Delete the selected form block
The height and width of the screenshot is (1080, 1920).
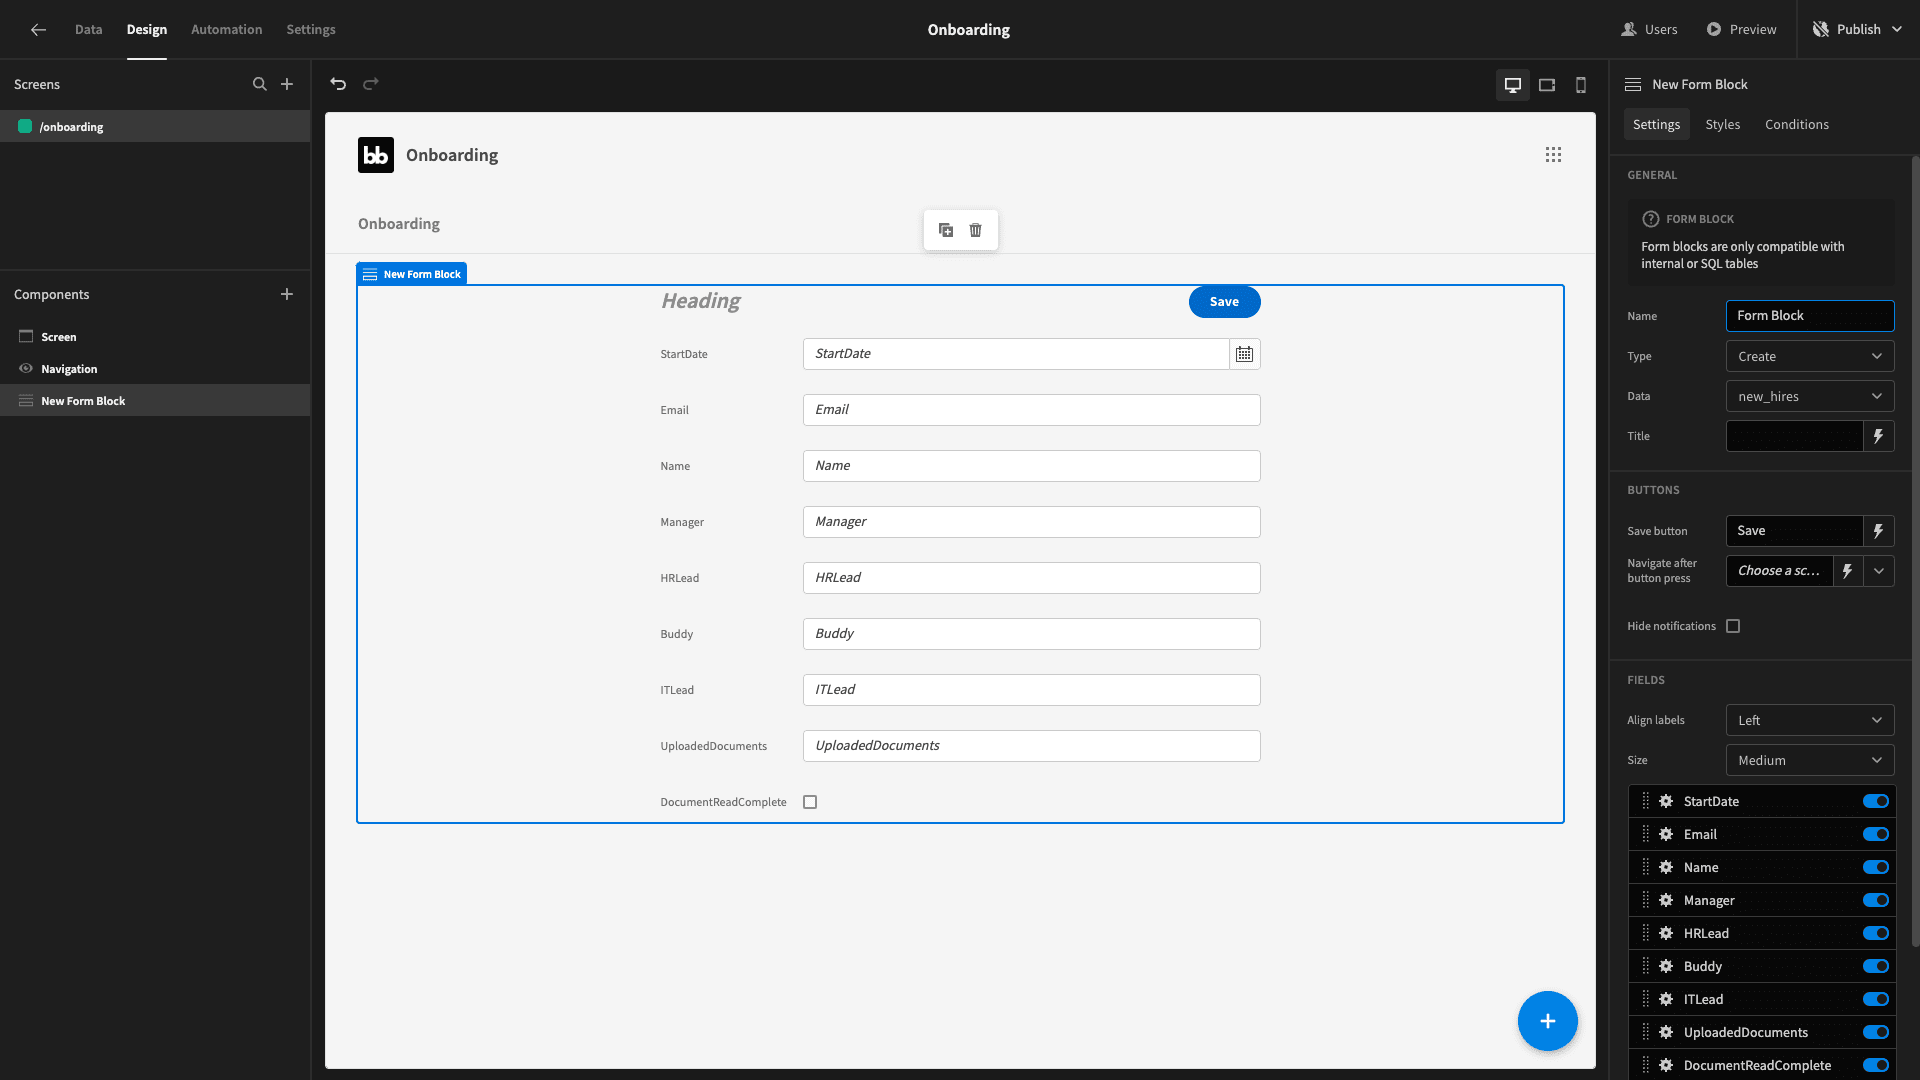[976, 230]
